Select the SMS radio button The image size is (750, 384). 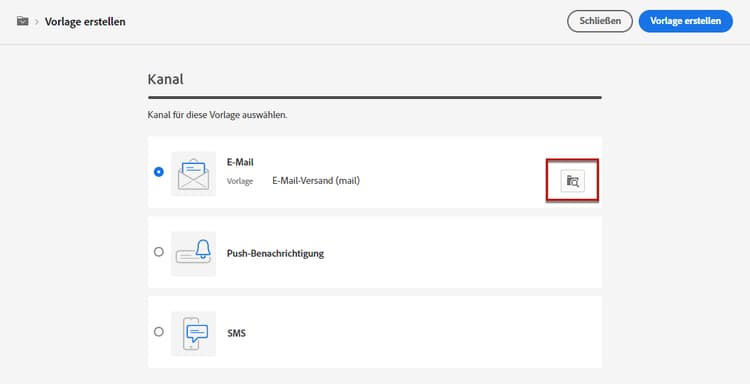point(159,331)
